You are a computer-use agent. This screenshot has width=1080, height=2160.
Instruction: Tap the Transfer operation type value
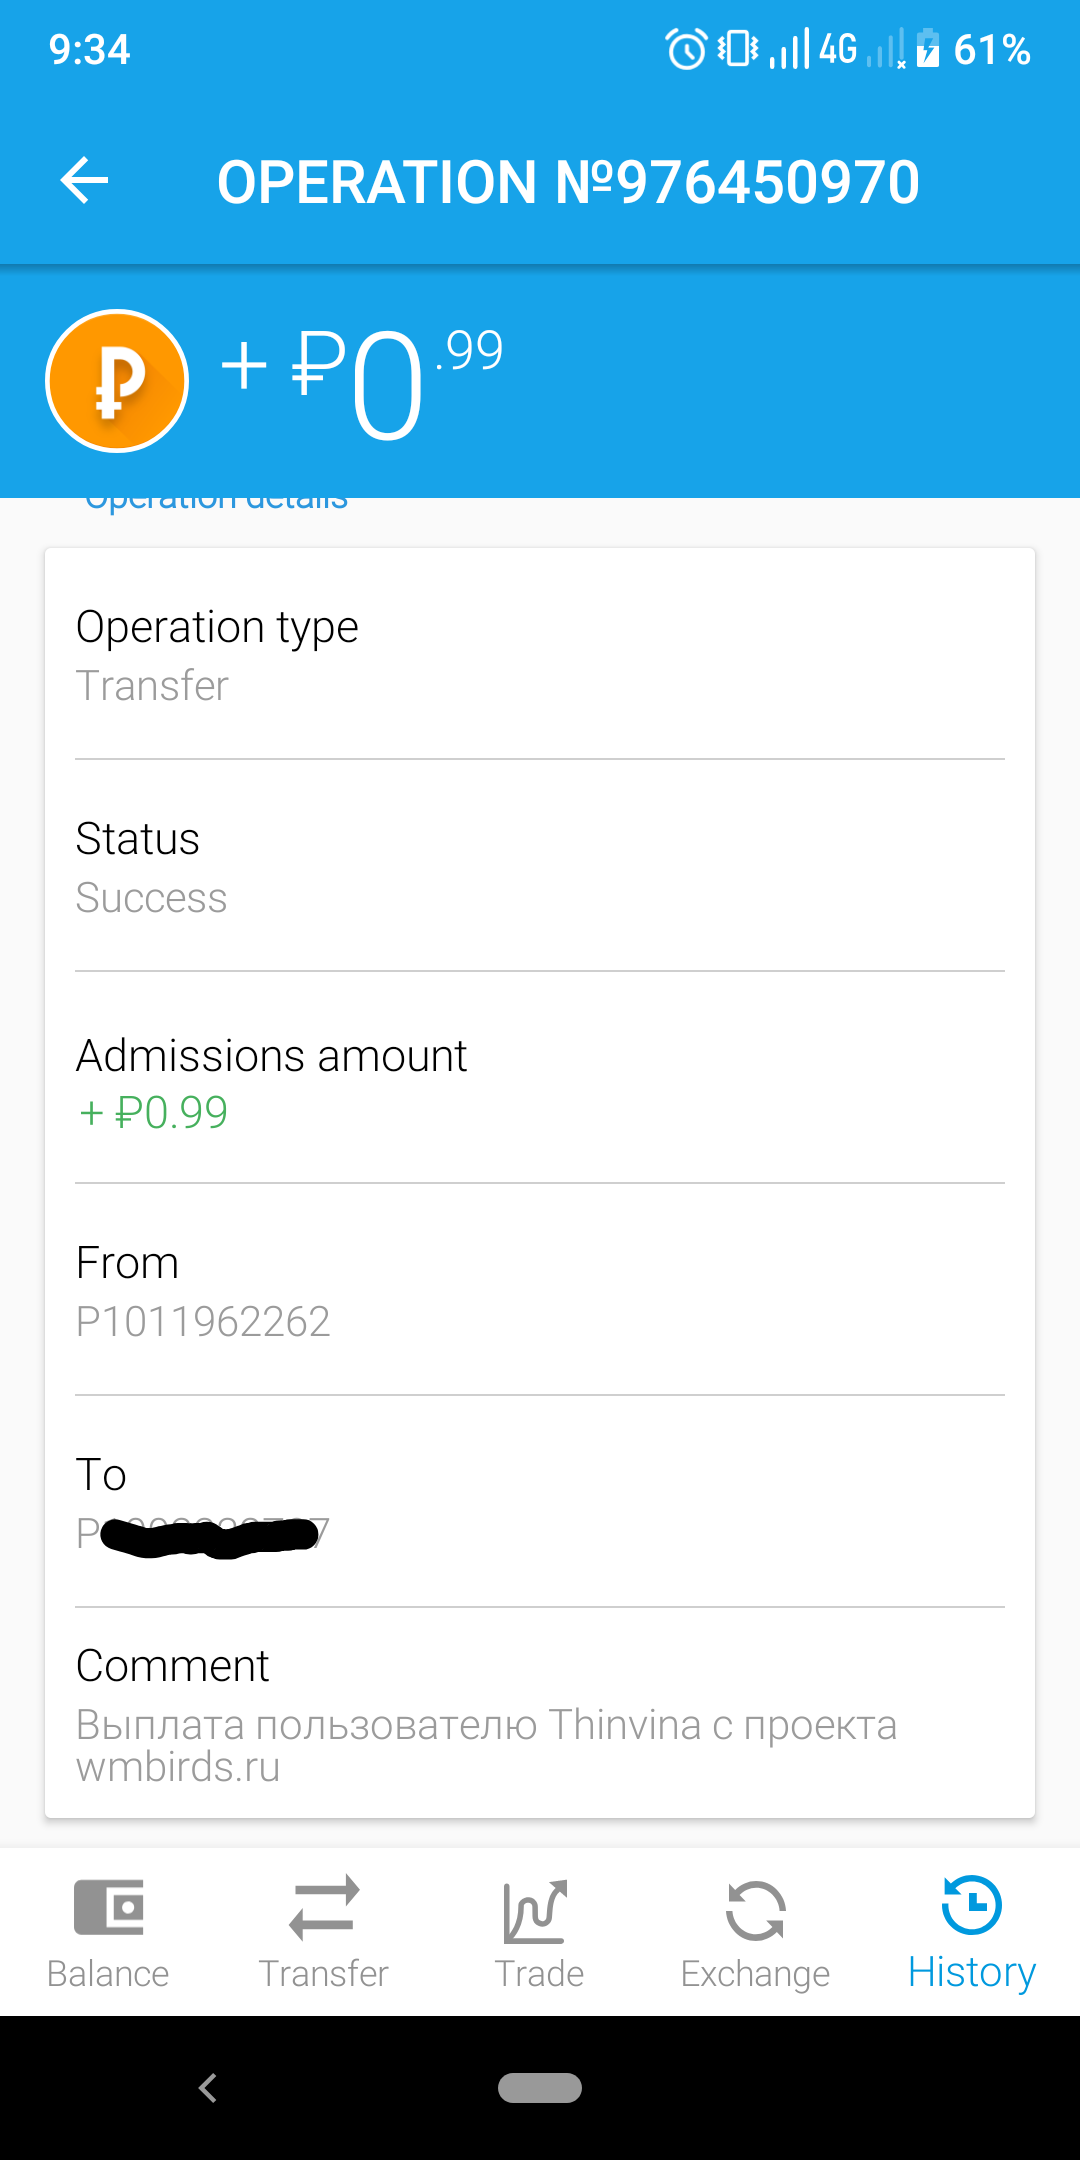tap(153, 686)
